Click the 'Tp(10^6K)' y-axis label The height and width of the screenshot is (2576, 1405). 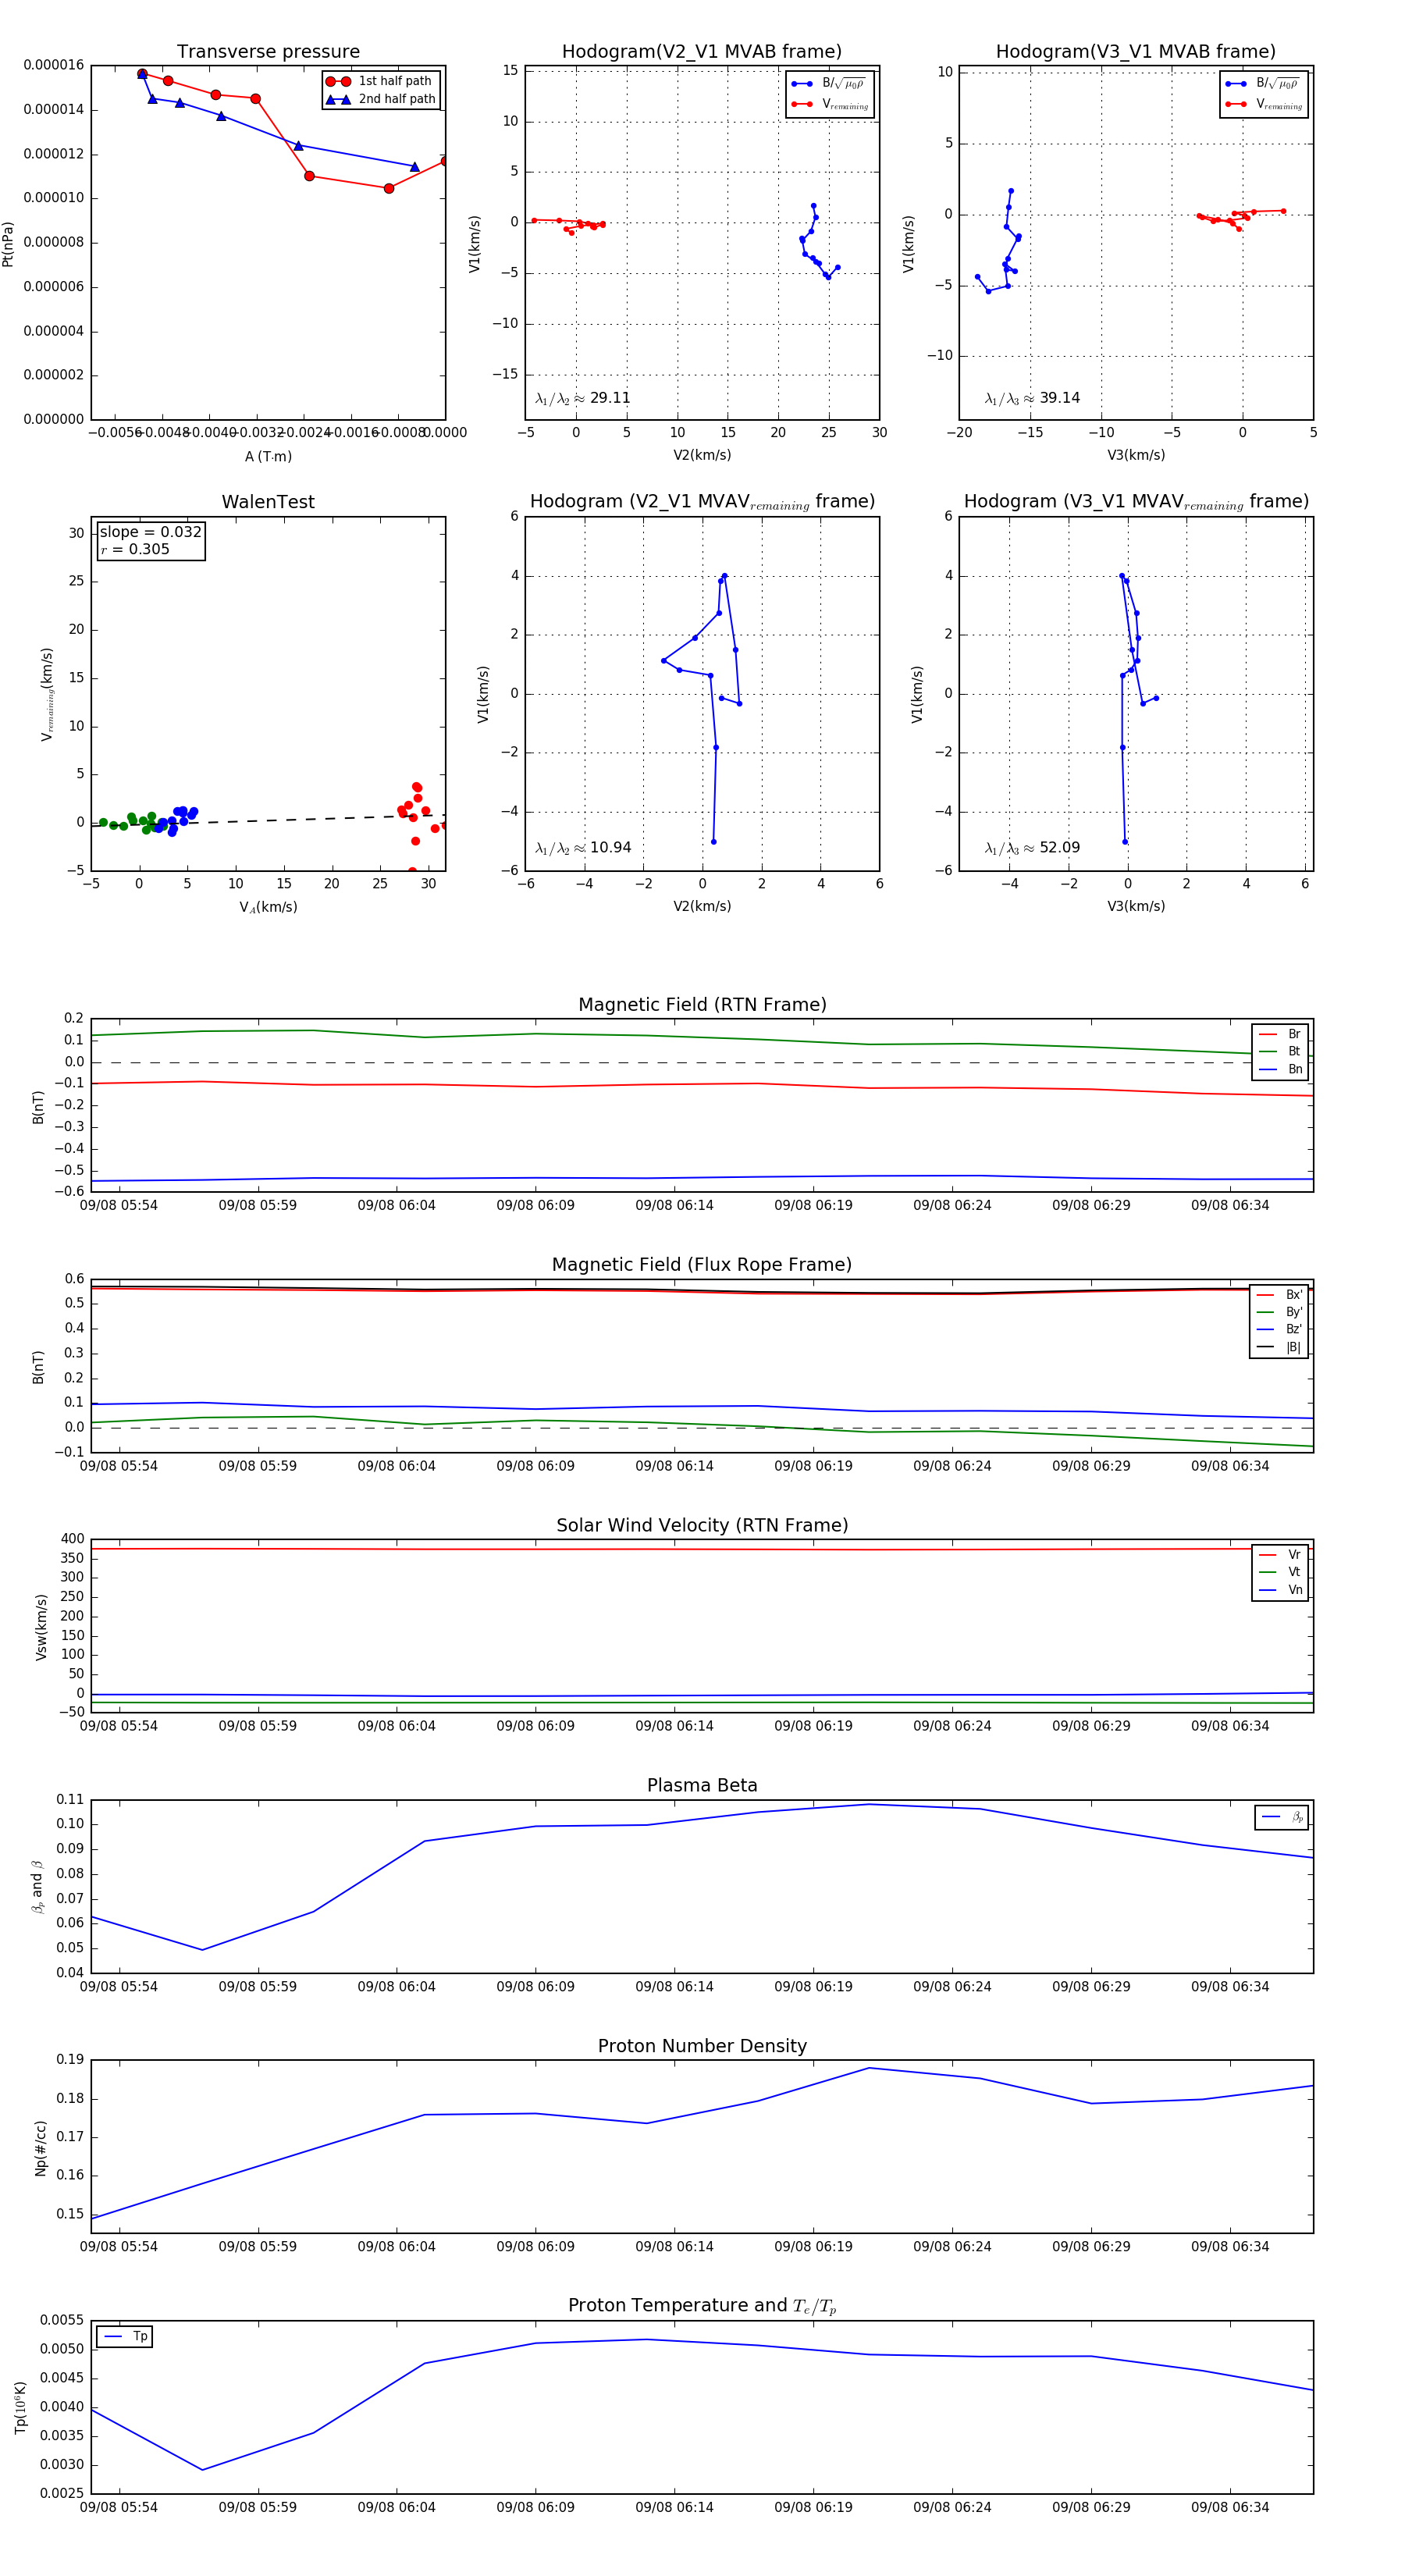20,2407
